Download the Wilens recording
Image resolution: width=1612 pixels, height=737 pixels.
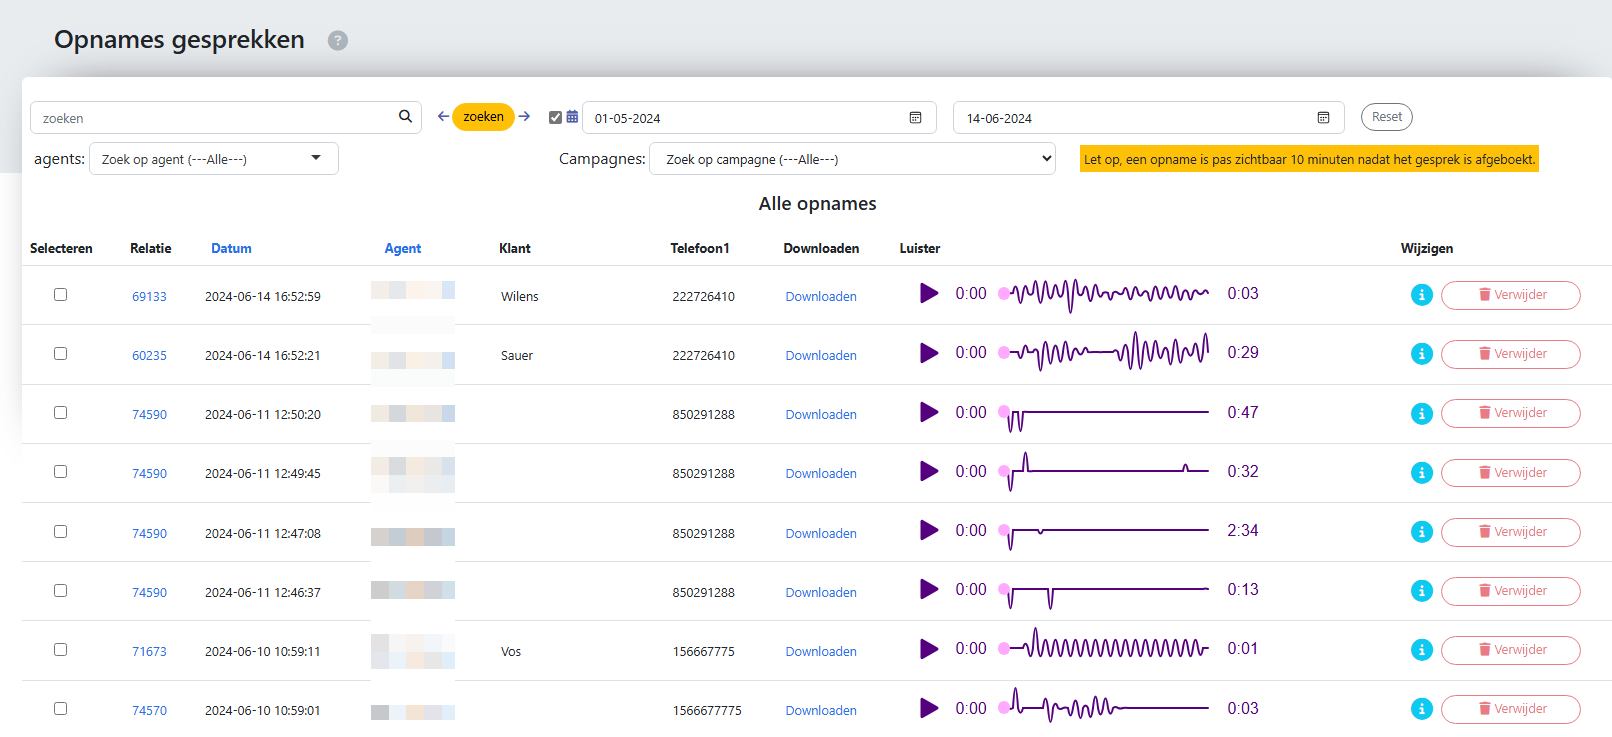click(821, 296)
